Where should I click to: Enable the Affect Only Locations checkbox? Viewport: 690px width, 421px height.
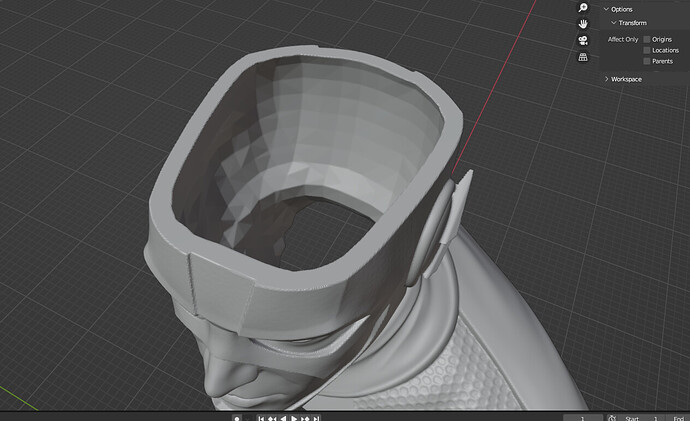pyautogui.click(x=647, y=50)
